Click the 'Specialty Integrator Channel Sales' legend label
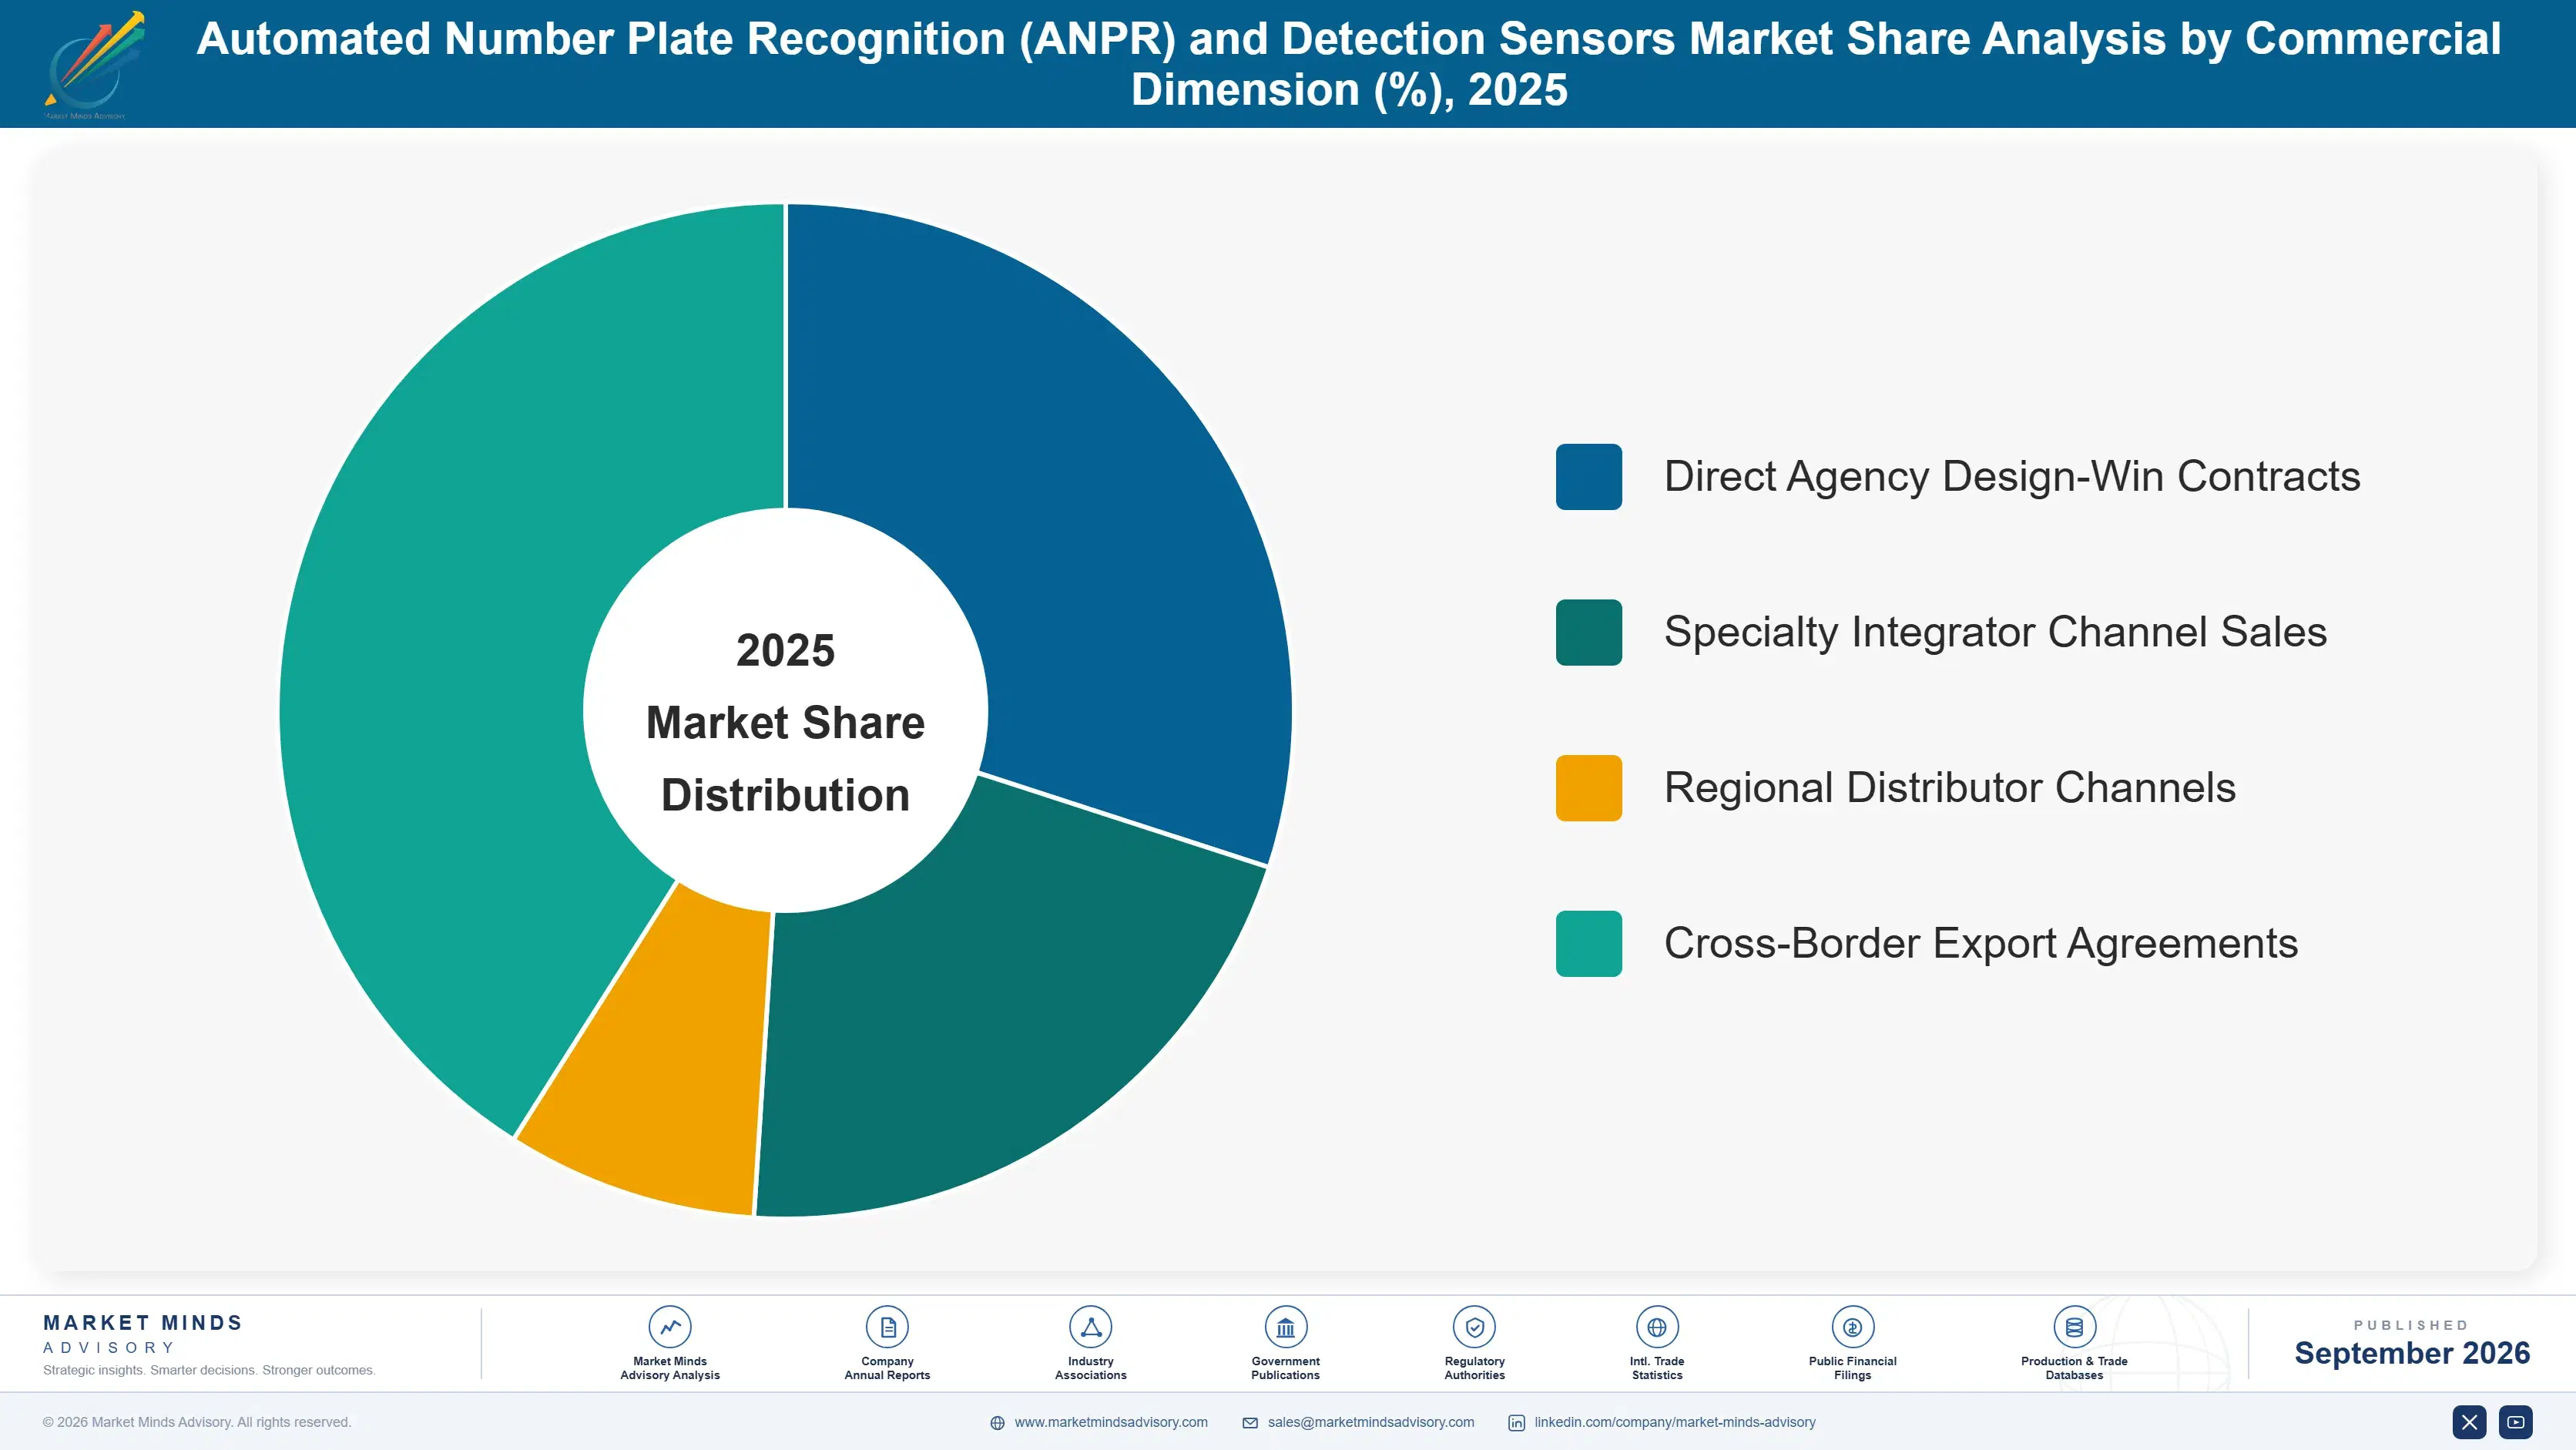The height and width of the screenshot is (1450, 2576). pos(1995,632)
